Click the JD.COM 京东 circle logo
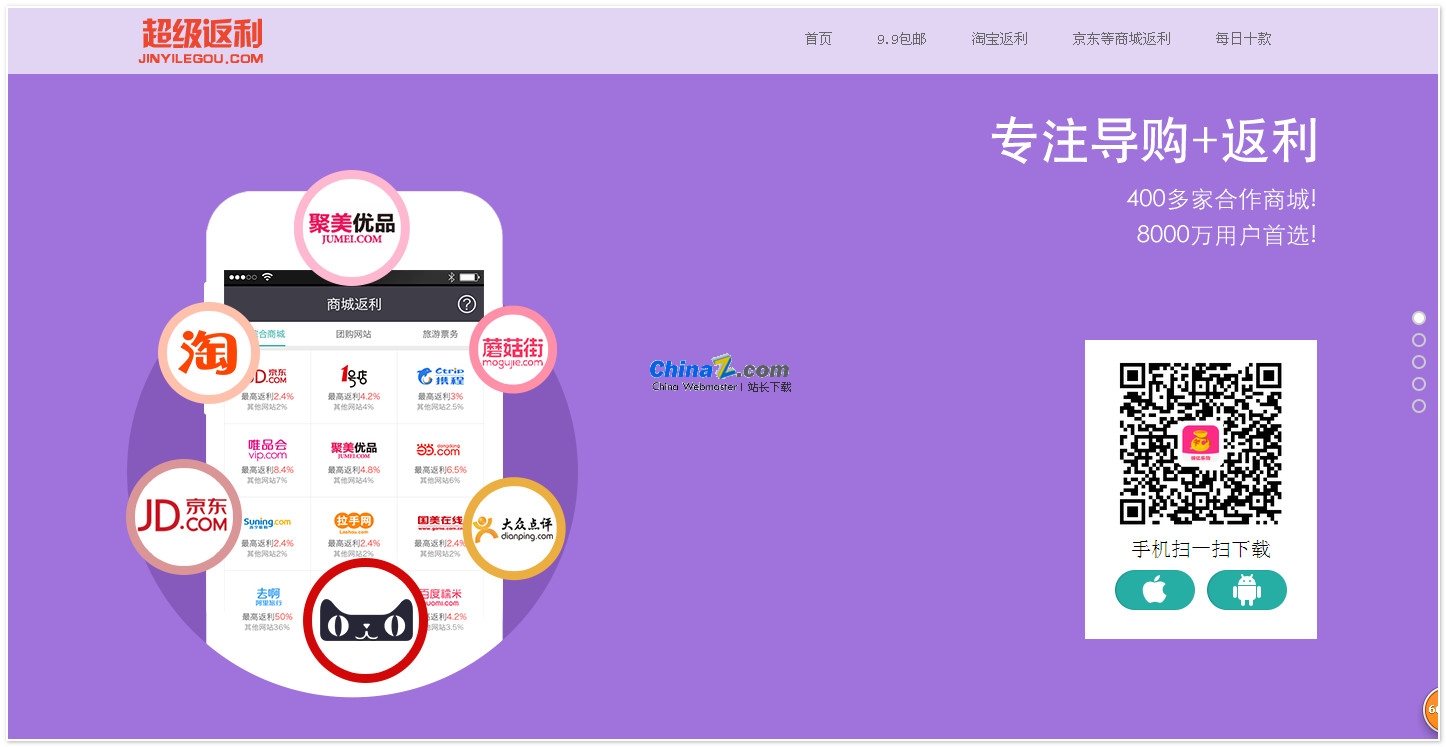Image resolution: width=1446 pixels, height=747 pixels. [184, 517]
